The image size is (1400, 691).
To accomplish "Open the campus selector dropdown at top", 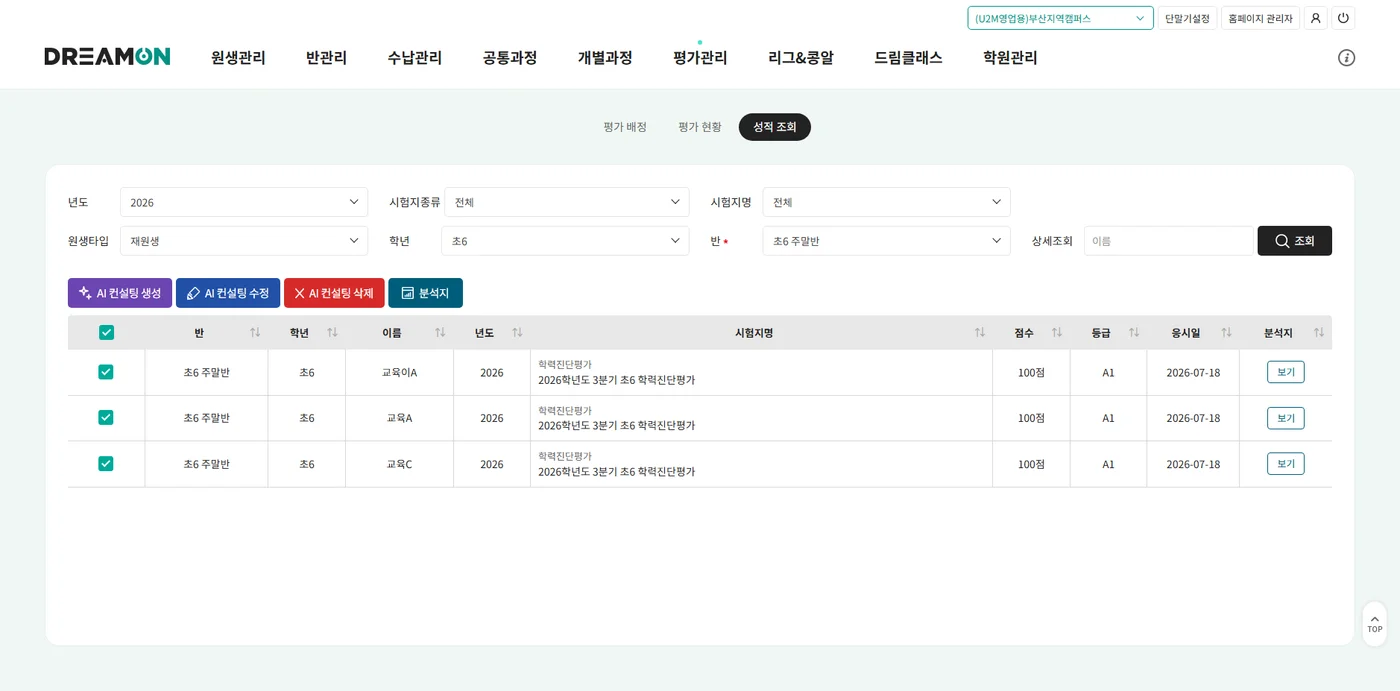I will point(1060,18).
